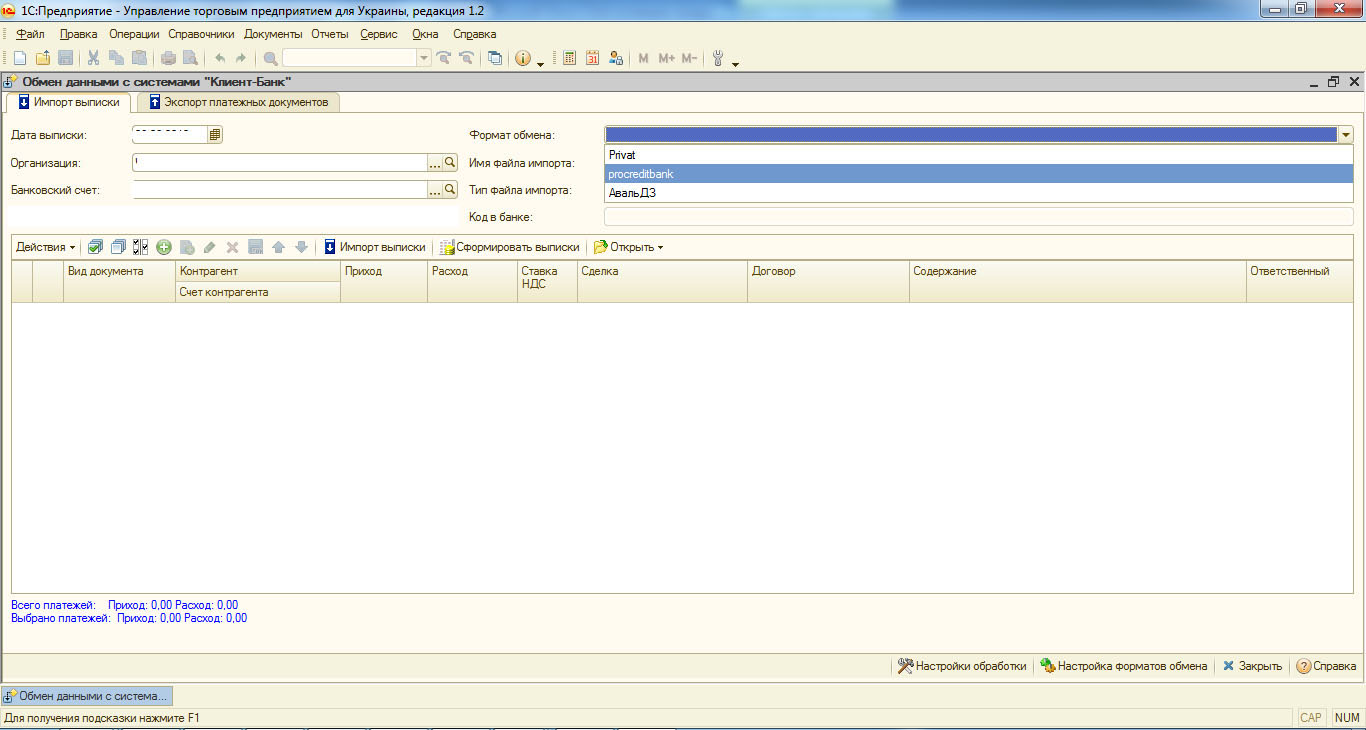
Task: Click the Содержание column header
Action: [1078, 282]
